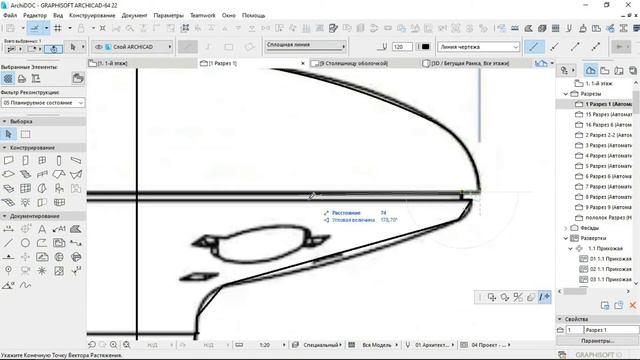The height and width of the screenshot is (360, 640).
Task: Select the Arrow selection tool in Выборка
Action: pyautogui.click(x=9, y=134)
